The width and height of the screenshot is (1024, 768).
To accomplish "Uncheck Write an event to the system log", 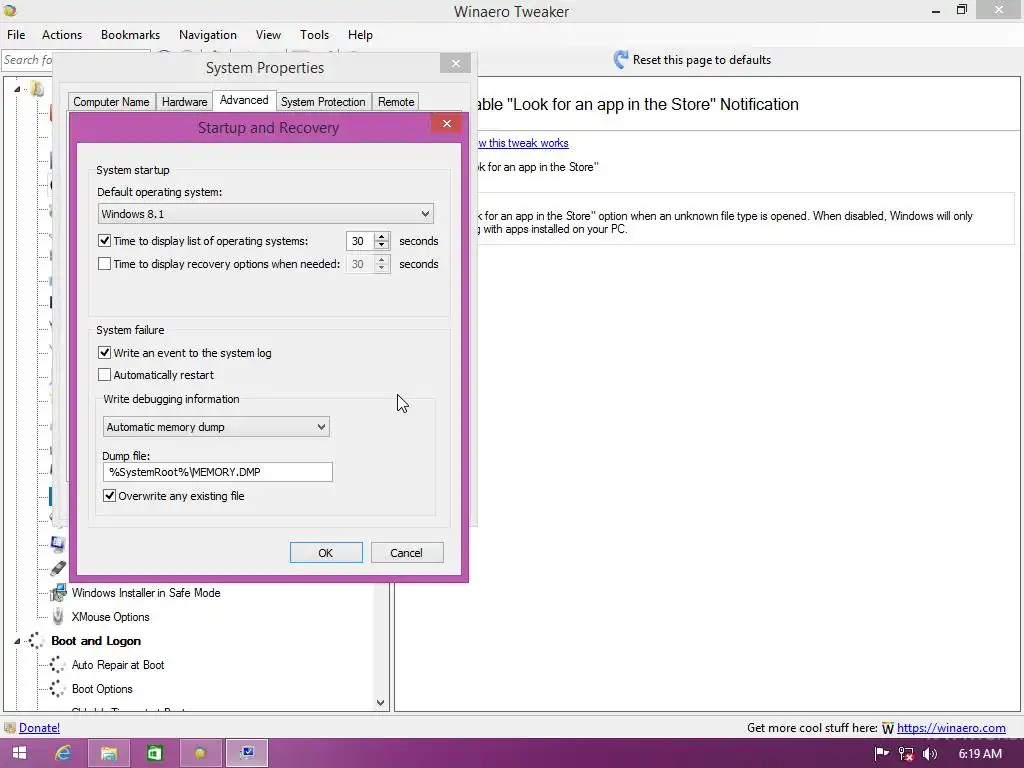I will [x=104, y=353].
